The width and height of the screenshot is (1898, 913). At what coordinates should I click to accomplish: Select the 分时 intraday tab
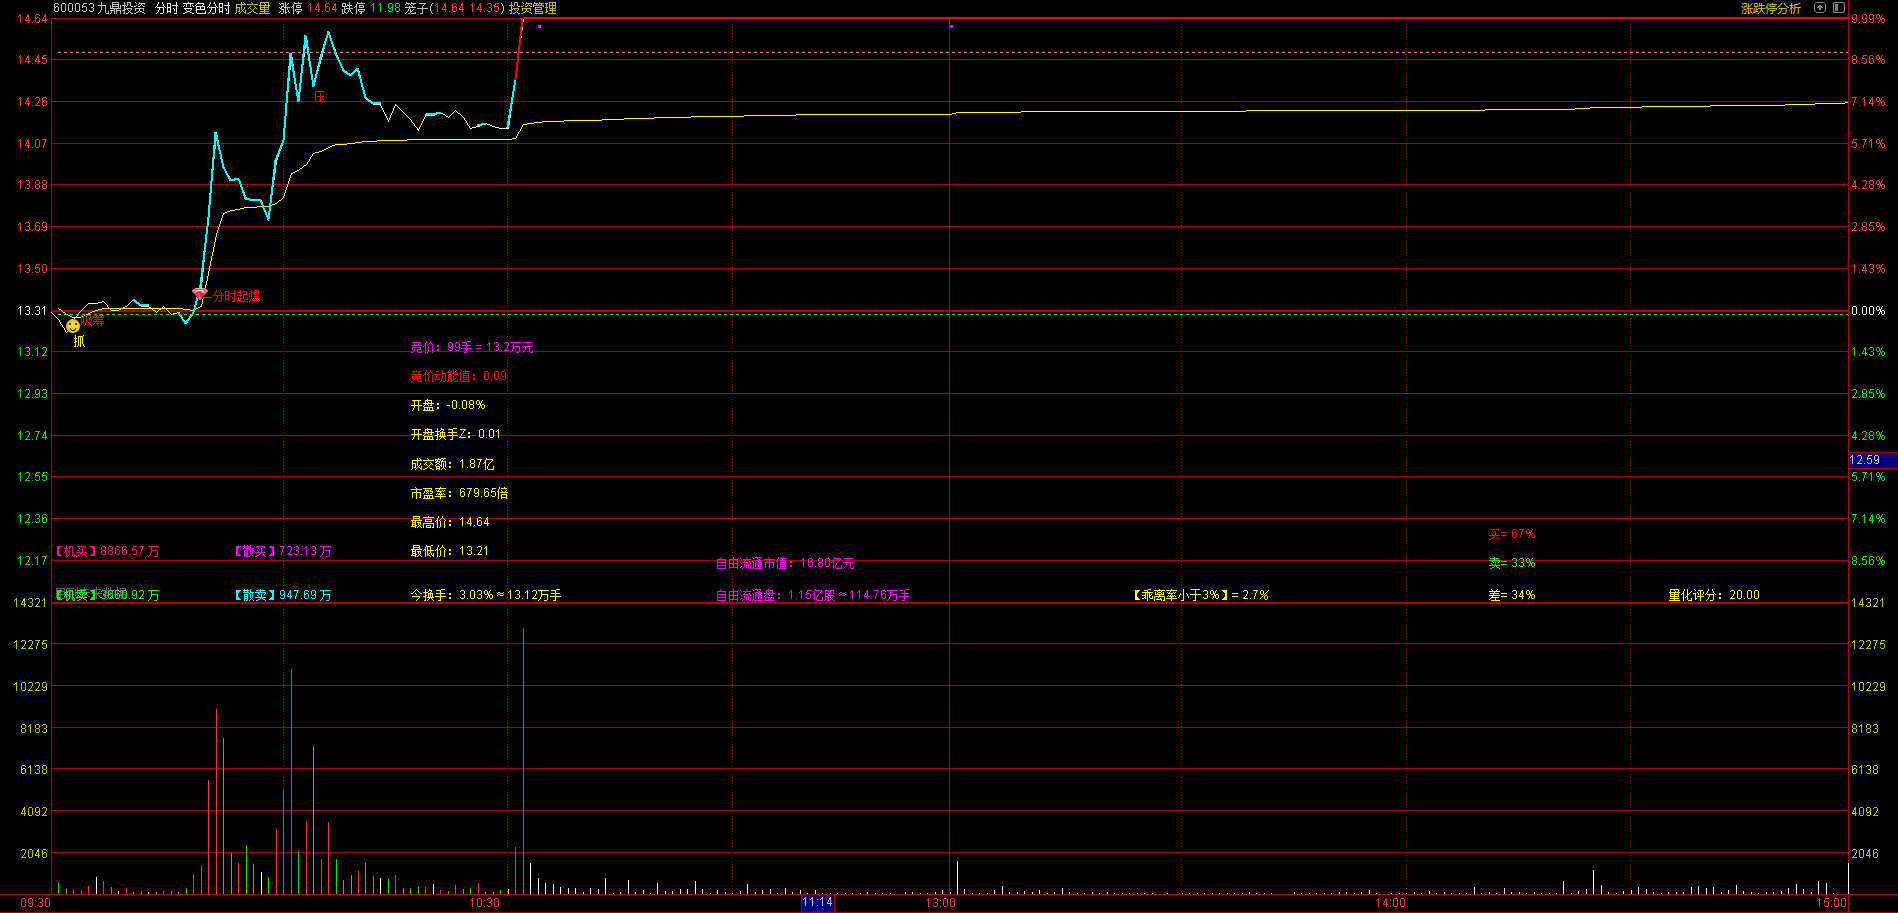coord(166,8)
